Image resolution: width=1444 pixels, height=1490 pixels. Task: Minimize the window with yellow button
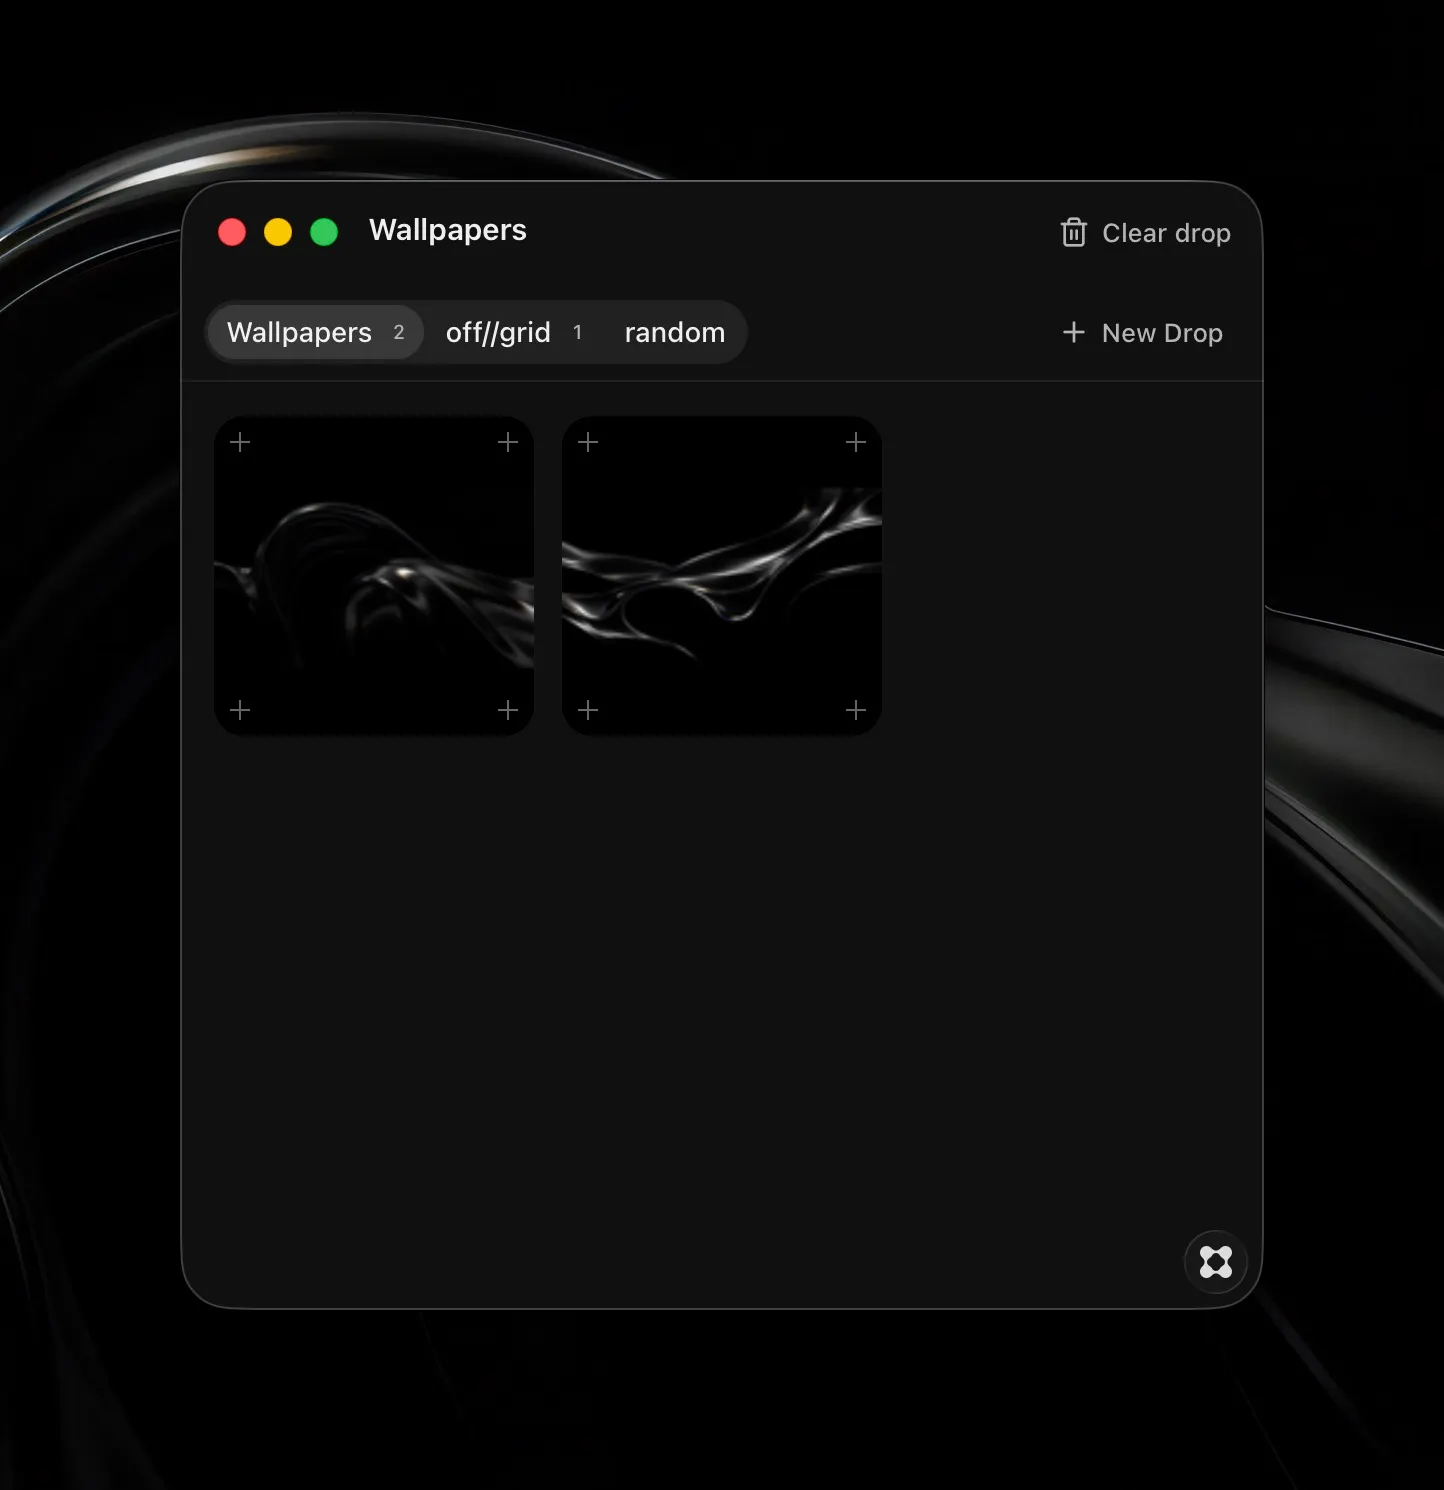278,232
